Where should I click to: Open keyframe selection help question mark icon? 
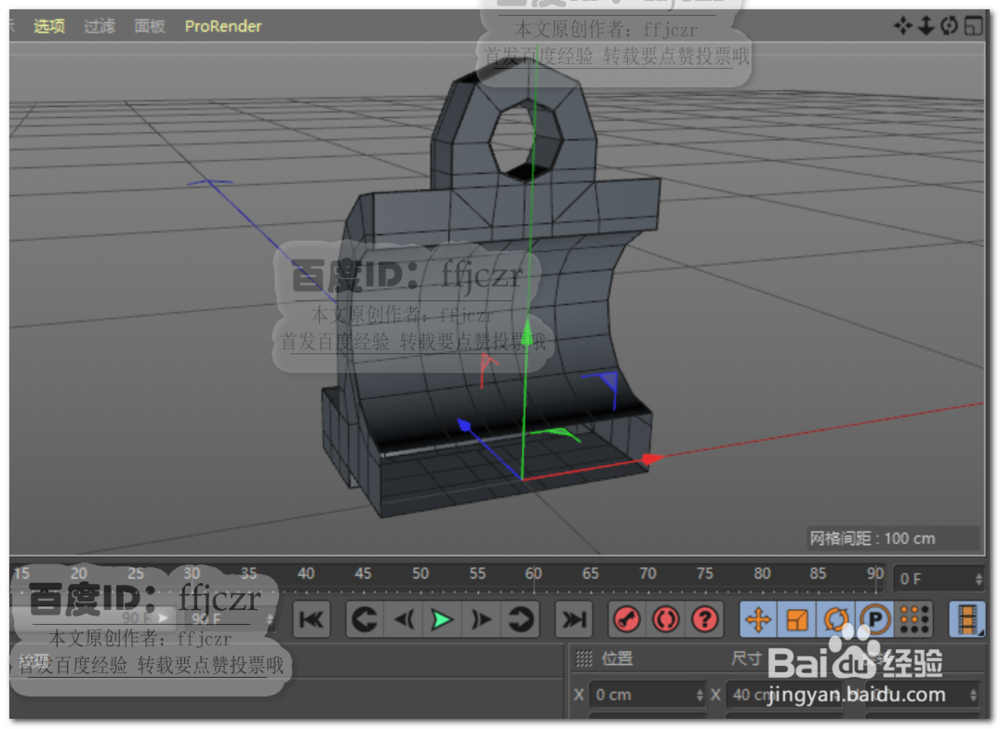[703, 620]
